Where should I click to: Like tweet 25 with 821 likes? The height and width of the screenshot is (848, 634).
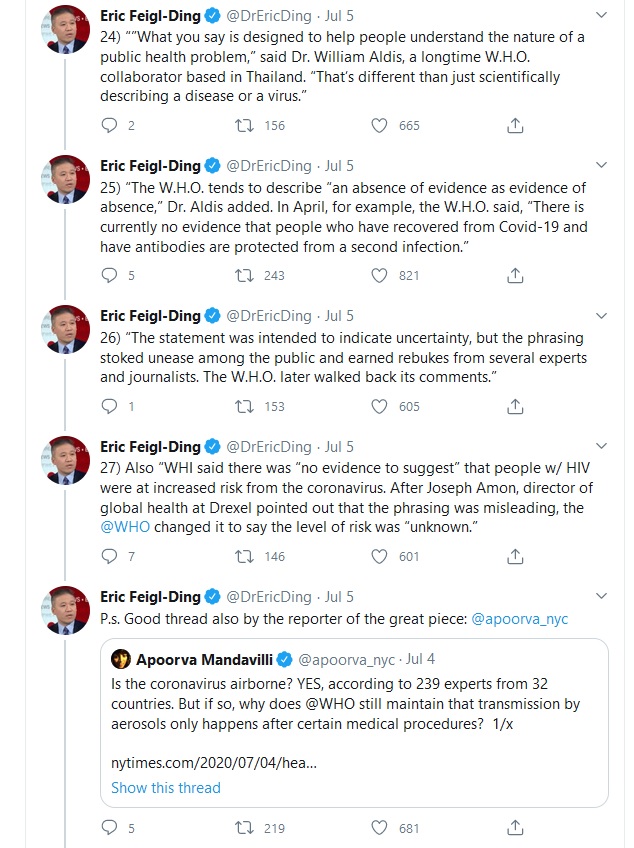[380, 275]
